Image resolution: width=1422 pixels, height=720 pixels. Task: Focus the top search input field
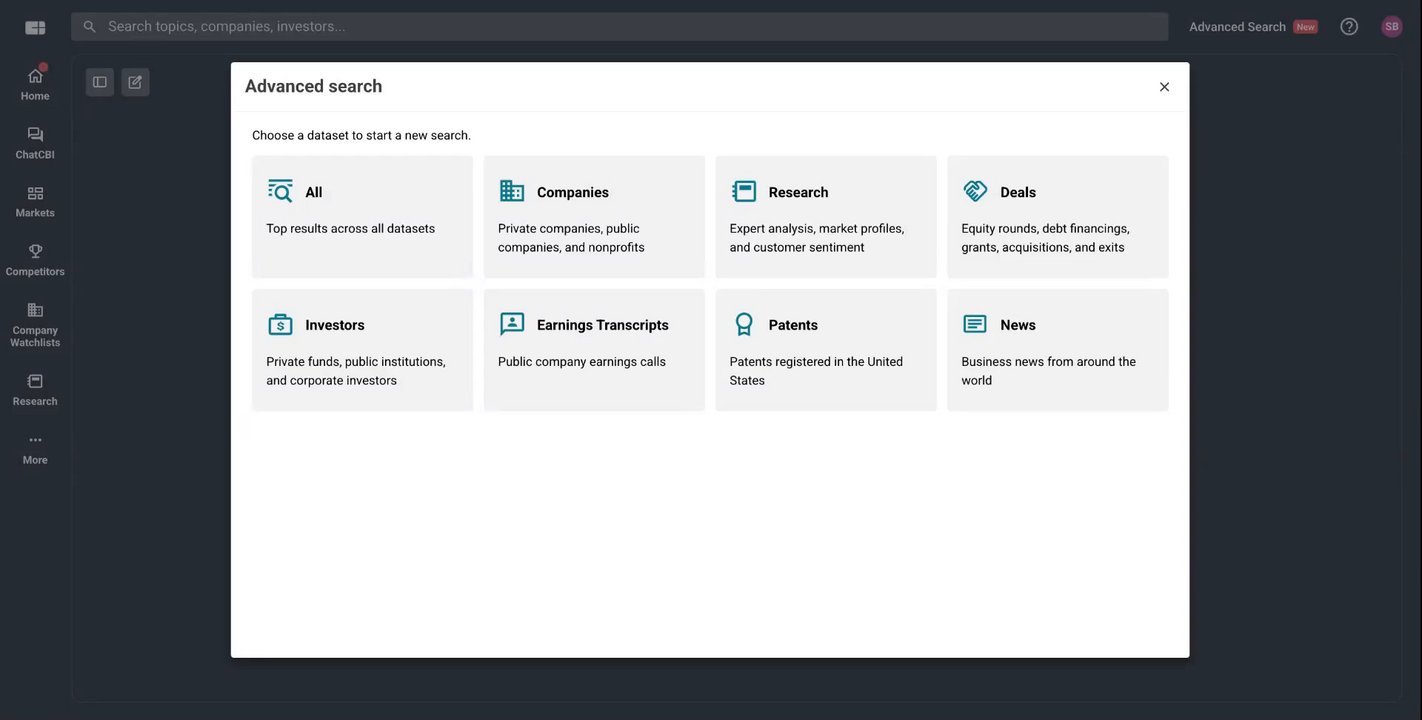pyautogui.click(x=620, y=27)
